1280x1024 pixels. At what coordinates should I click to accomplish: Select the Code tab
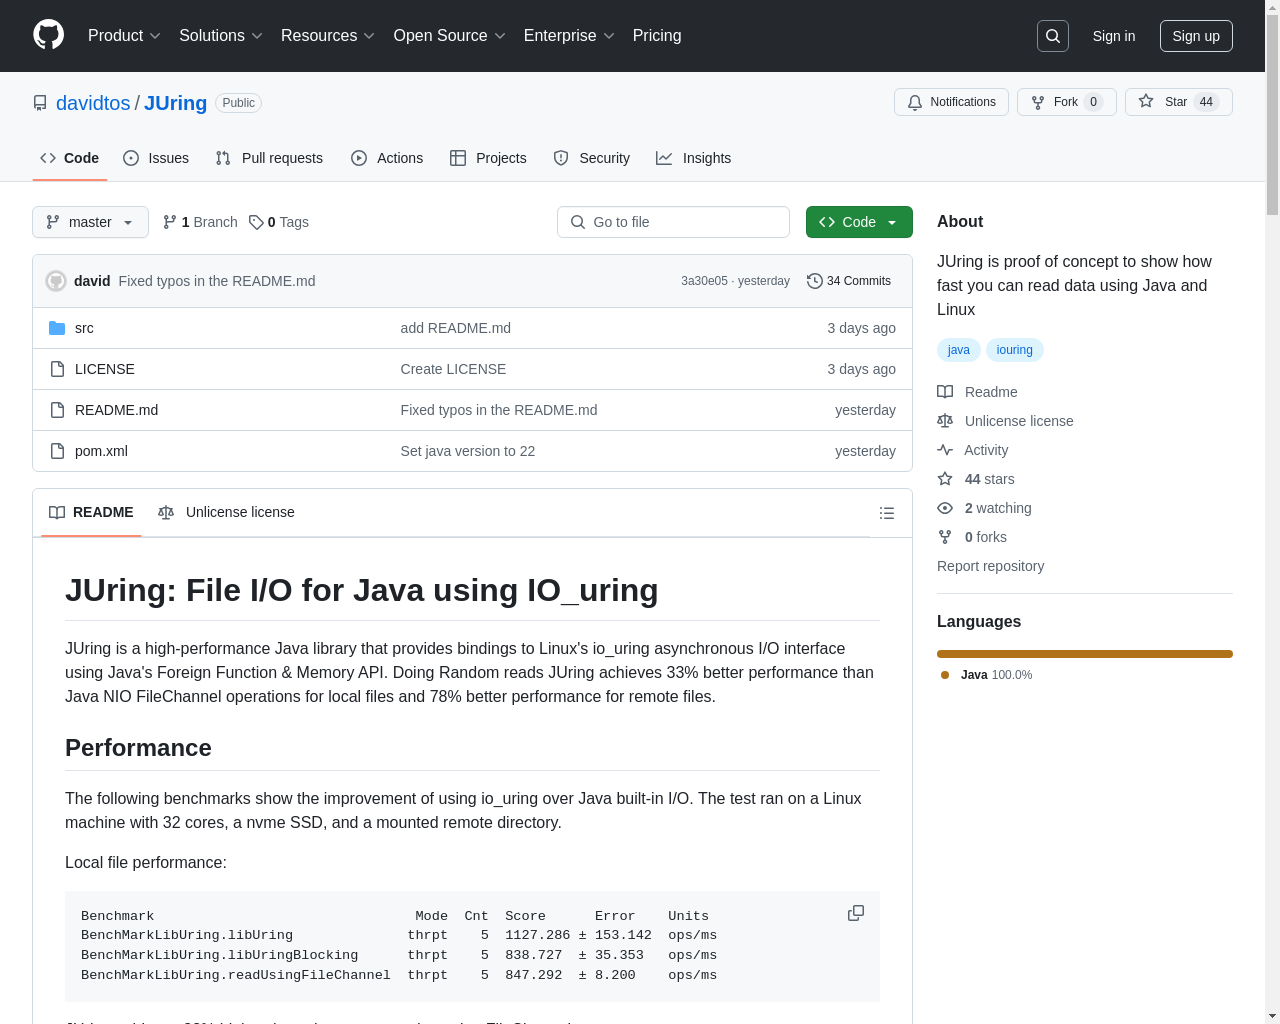[70, 158]
